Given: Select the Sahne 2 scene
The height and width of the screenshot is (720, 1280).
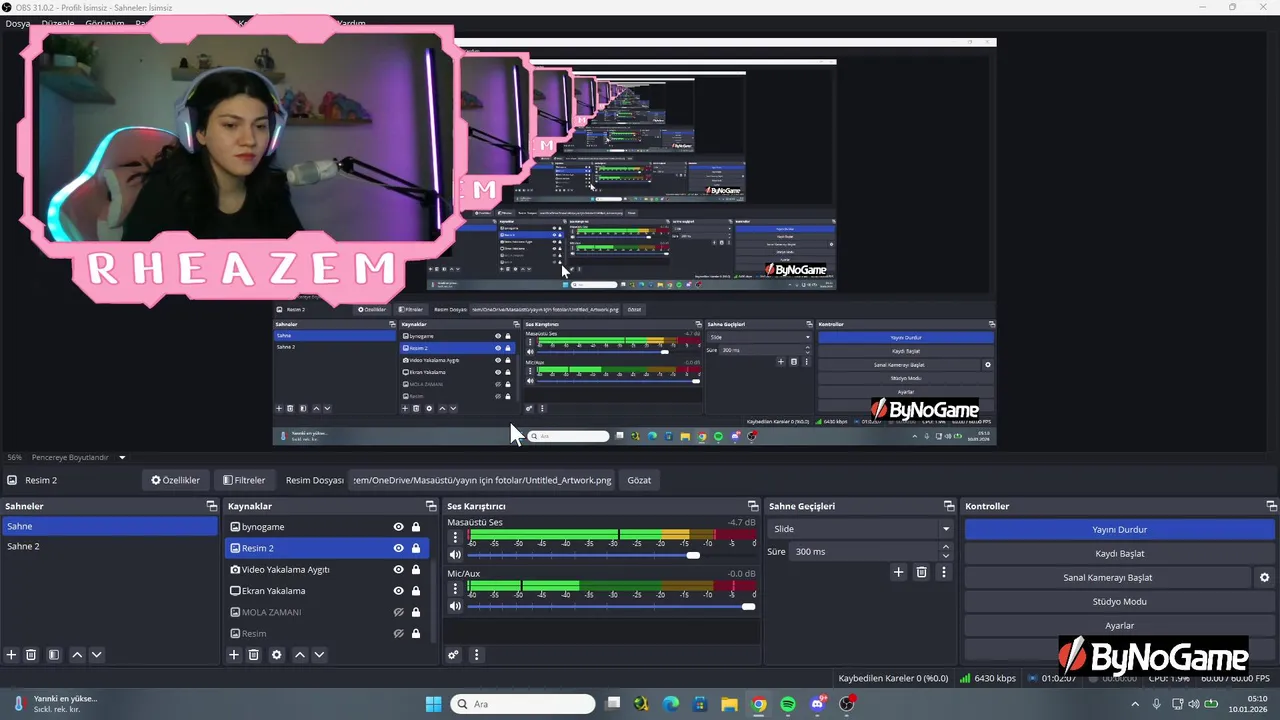Looking at the screenshot, I should [x=109, y=547].
